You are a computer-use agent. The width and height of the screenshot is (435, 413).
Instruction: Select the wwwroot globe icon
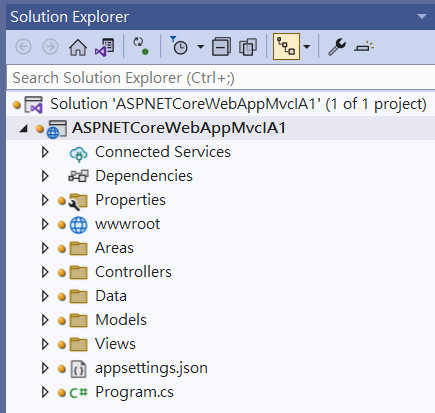coord(79,224)
